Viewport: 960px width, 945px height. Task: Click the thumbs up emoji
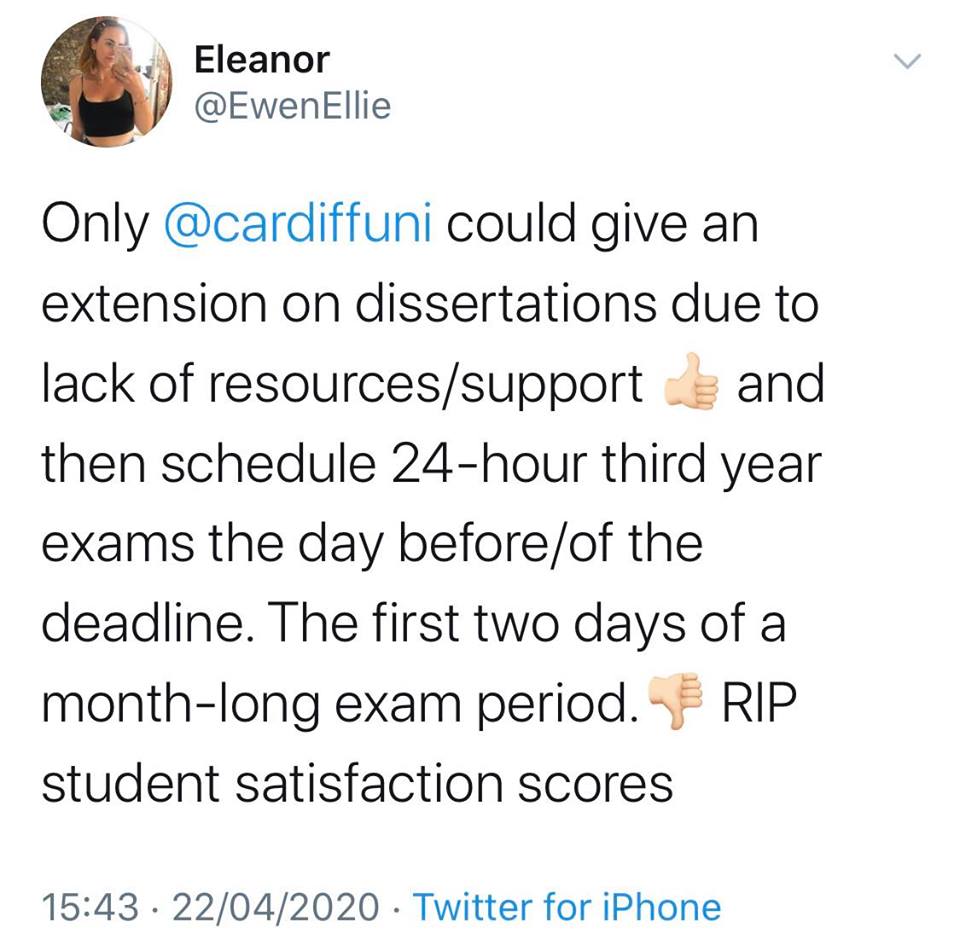pos(691,383)
